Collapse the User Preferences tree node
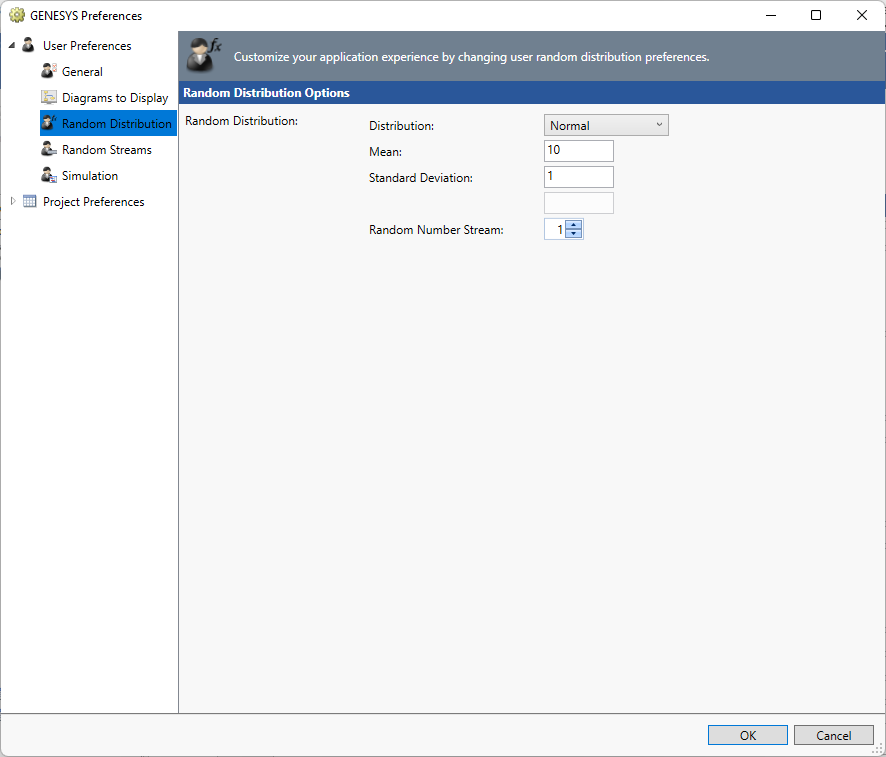The image size is (886, 757). 12,45
